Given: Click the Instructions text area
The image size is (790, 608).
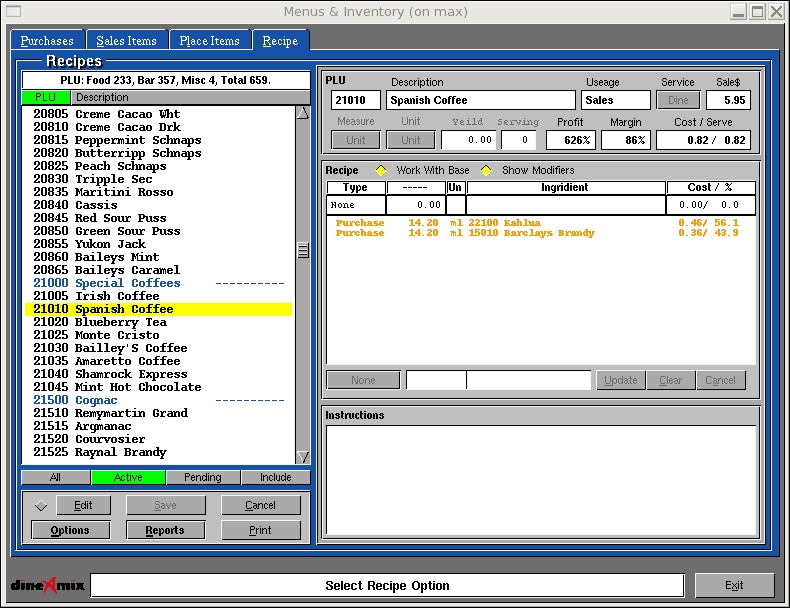Looking at the screenshot, I should click(541, 481).
